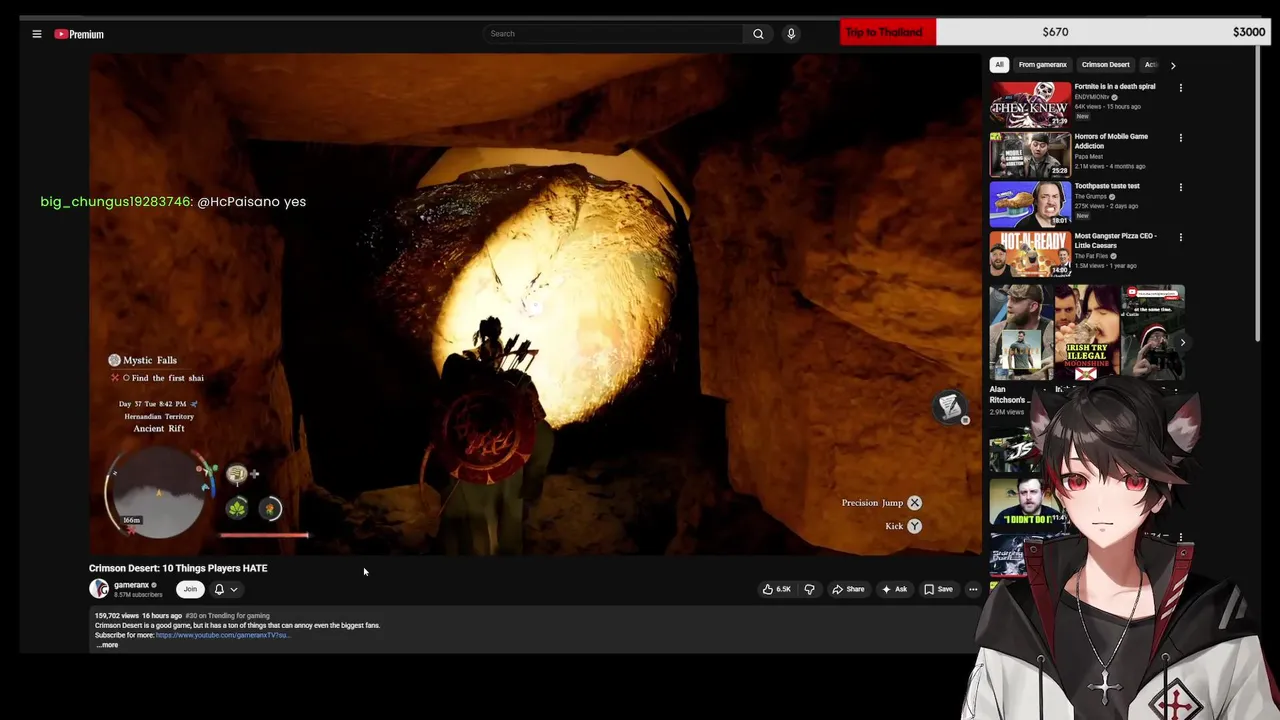Click the green leaf item slot in HUD
The width and height of the screenshot is (1280, 720).
(237, 509)
